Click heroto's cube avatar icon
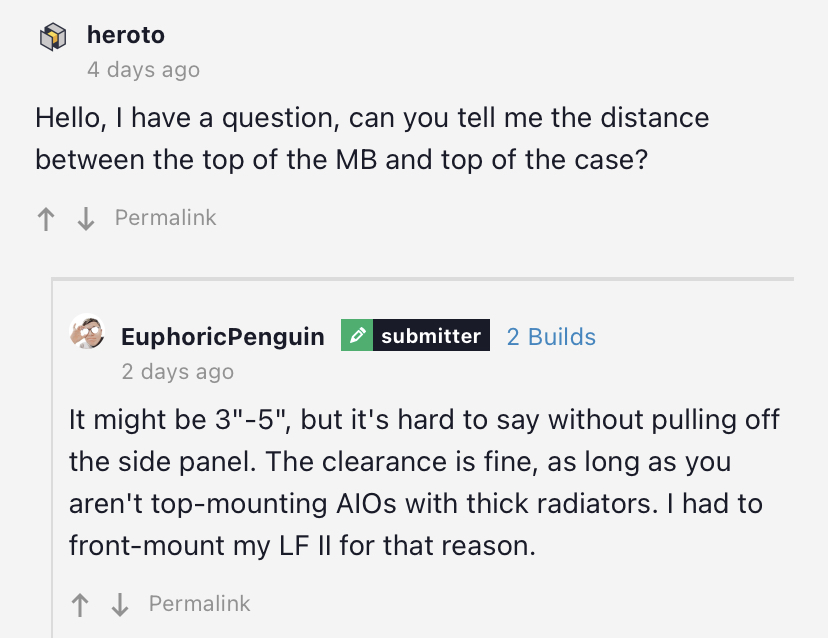This screenshot has width=828, height=638. 52,37
